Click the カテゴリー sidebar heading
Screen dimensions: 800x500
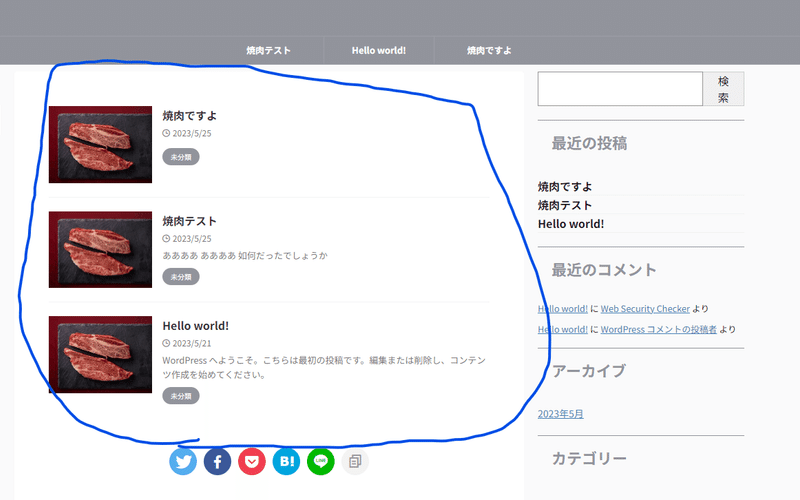pyautogui.click(x=589, y=459)
